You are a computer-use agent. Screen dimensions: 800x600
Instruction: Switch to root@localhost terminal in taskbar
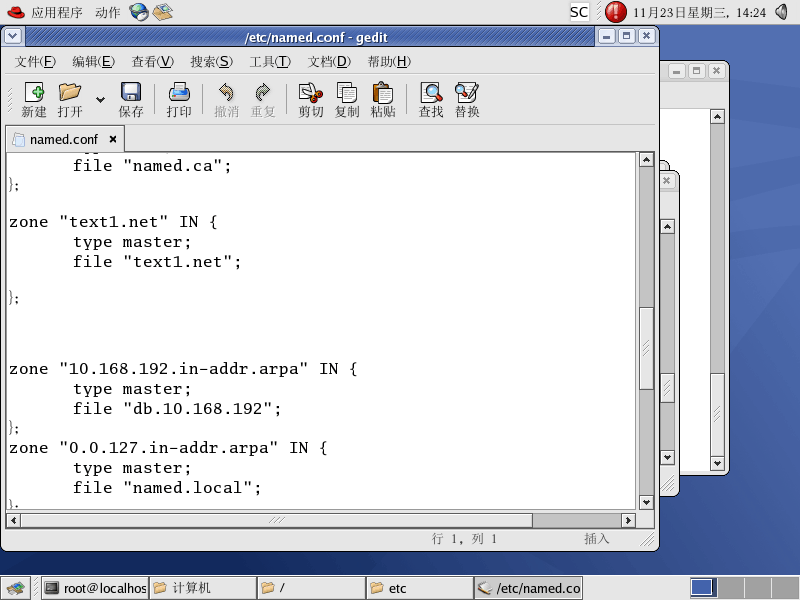pyautogui.click(x=95, y=588)
